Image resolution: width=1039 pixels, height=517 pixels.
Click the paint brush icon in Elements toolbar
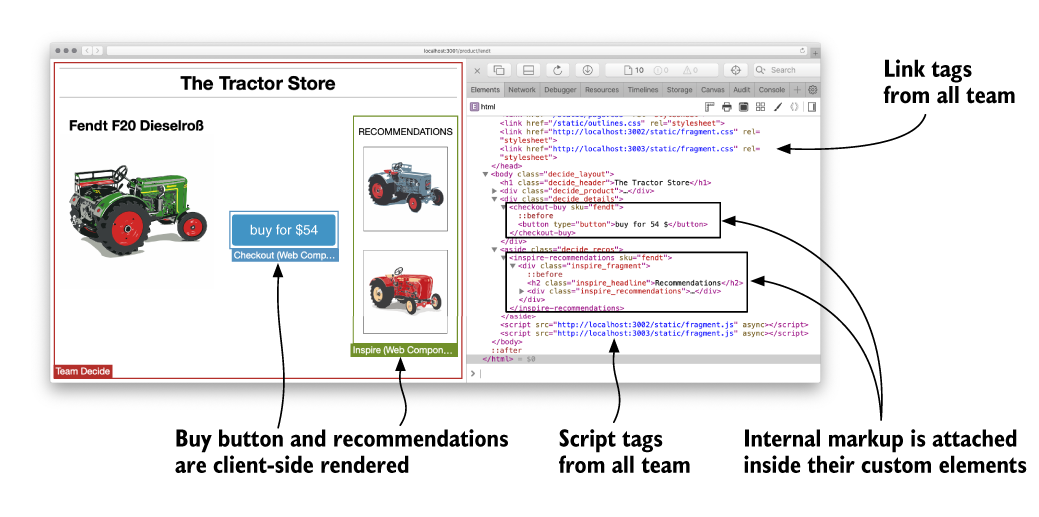click(777, 106)
